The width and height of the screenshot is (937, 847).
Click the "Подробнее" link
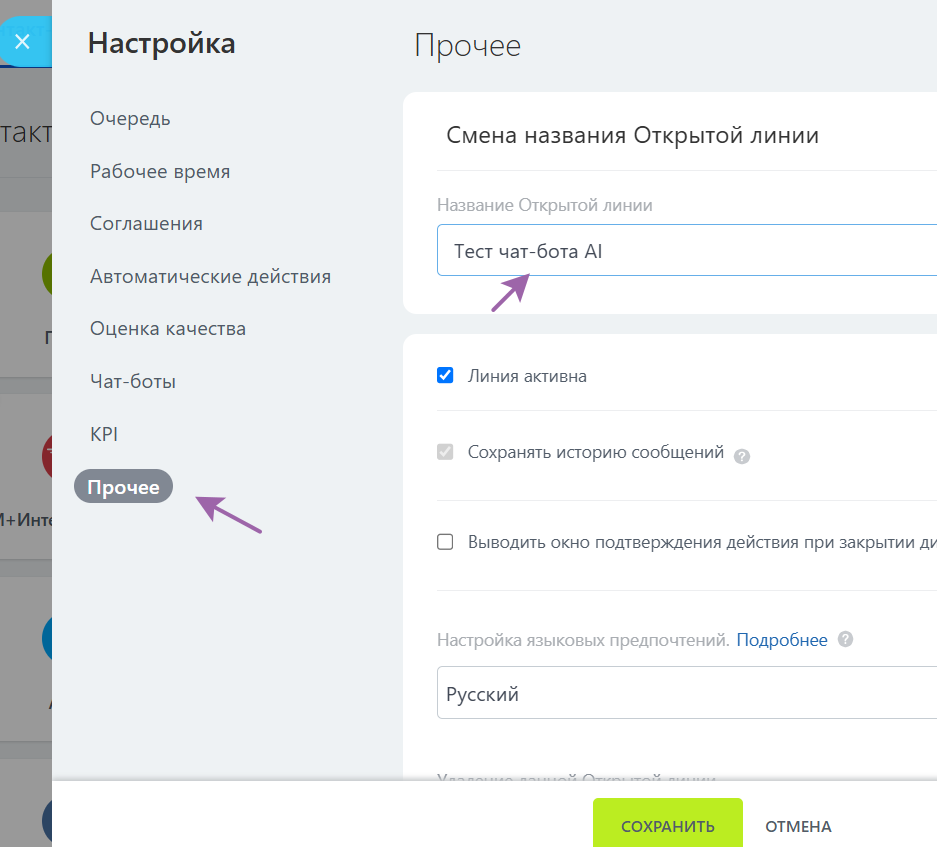(x=782, y=639)
